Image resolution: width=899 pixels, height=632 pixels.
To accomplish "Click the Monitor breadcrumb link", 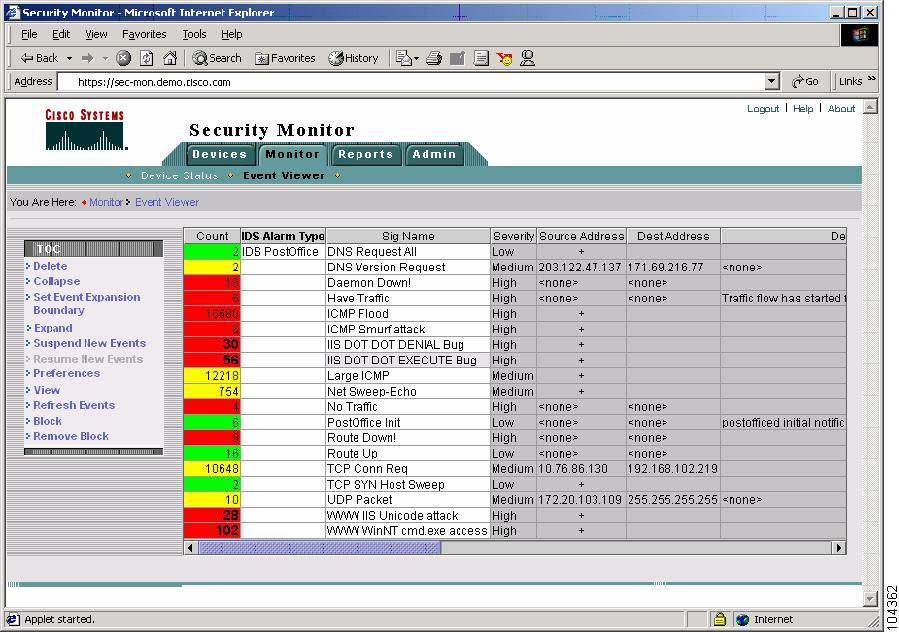I will pos(105,202).
